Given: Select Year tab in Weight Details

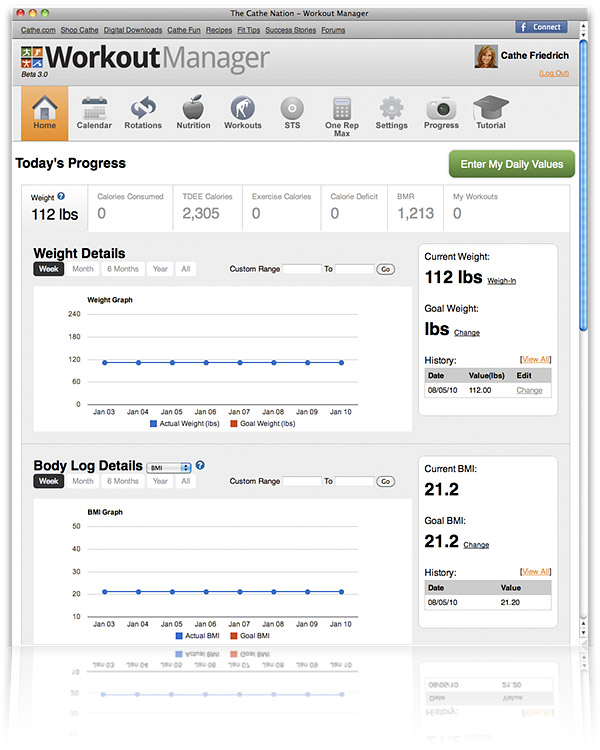Looking at the screenshot, I should click(x=160, y=269).
